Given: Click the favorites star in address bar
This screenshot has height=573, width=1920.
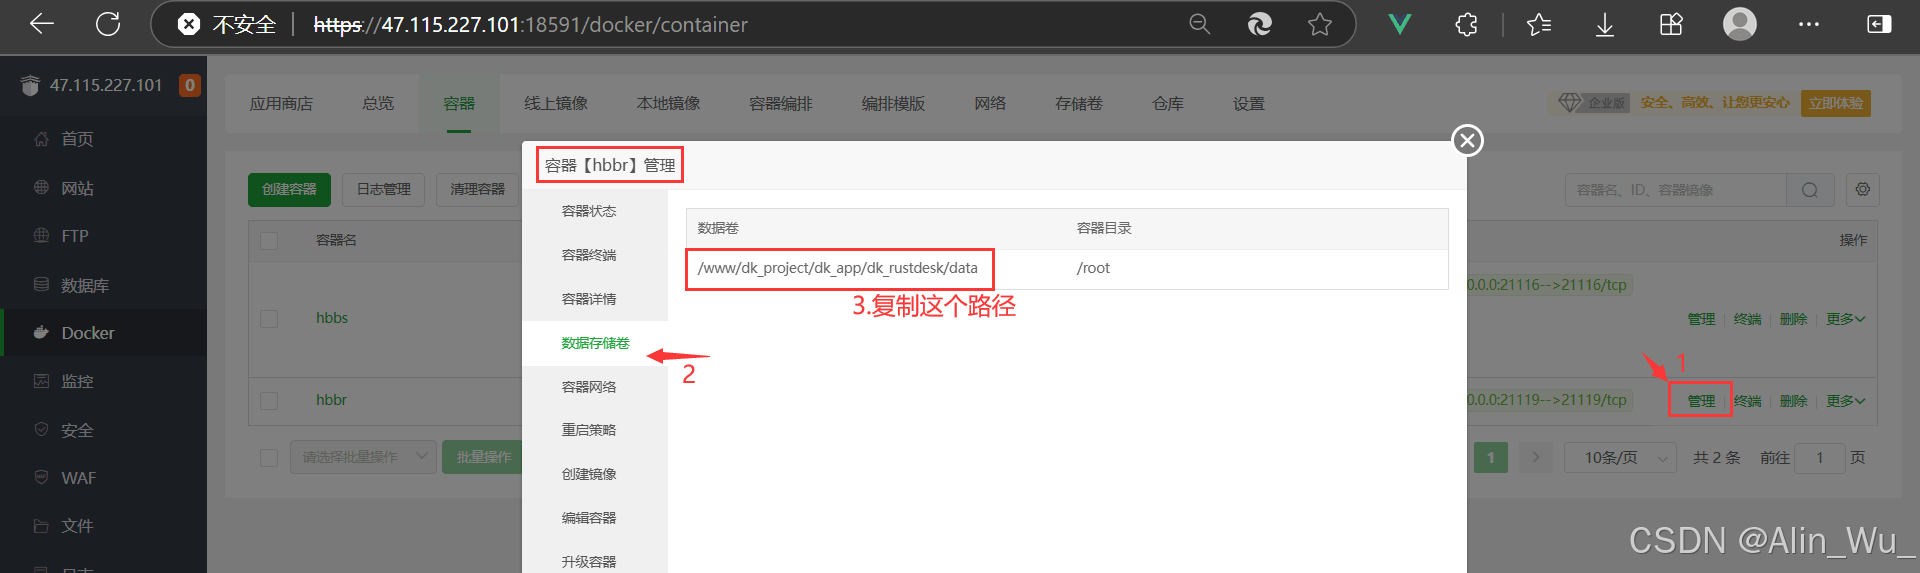Looking at the screenshot, I should 1320,24.
